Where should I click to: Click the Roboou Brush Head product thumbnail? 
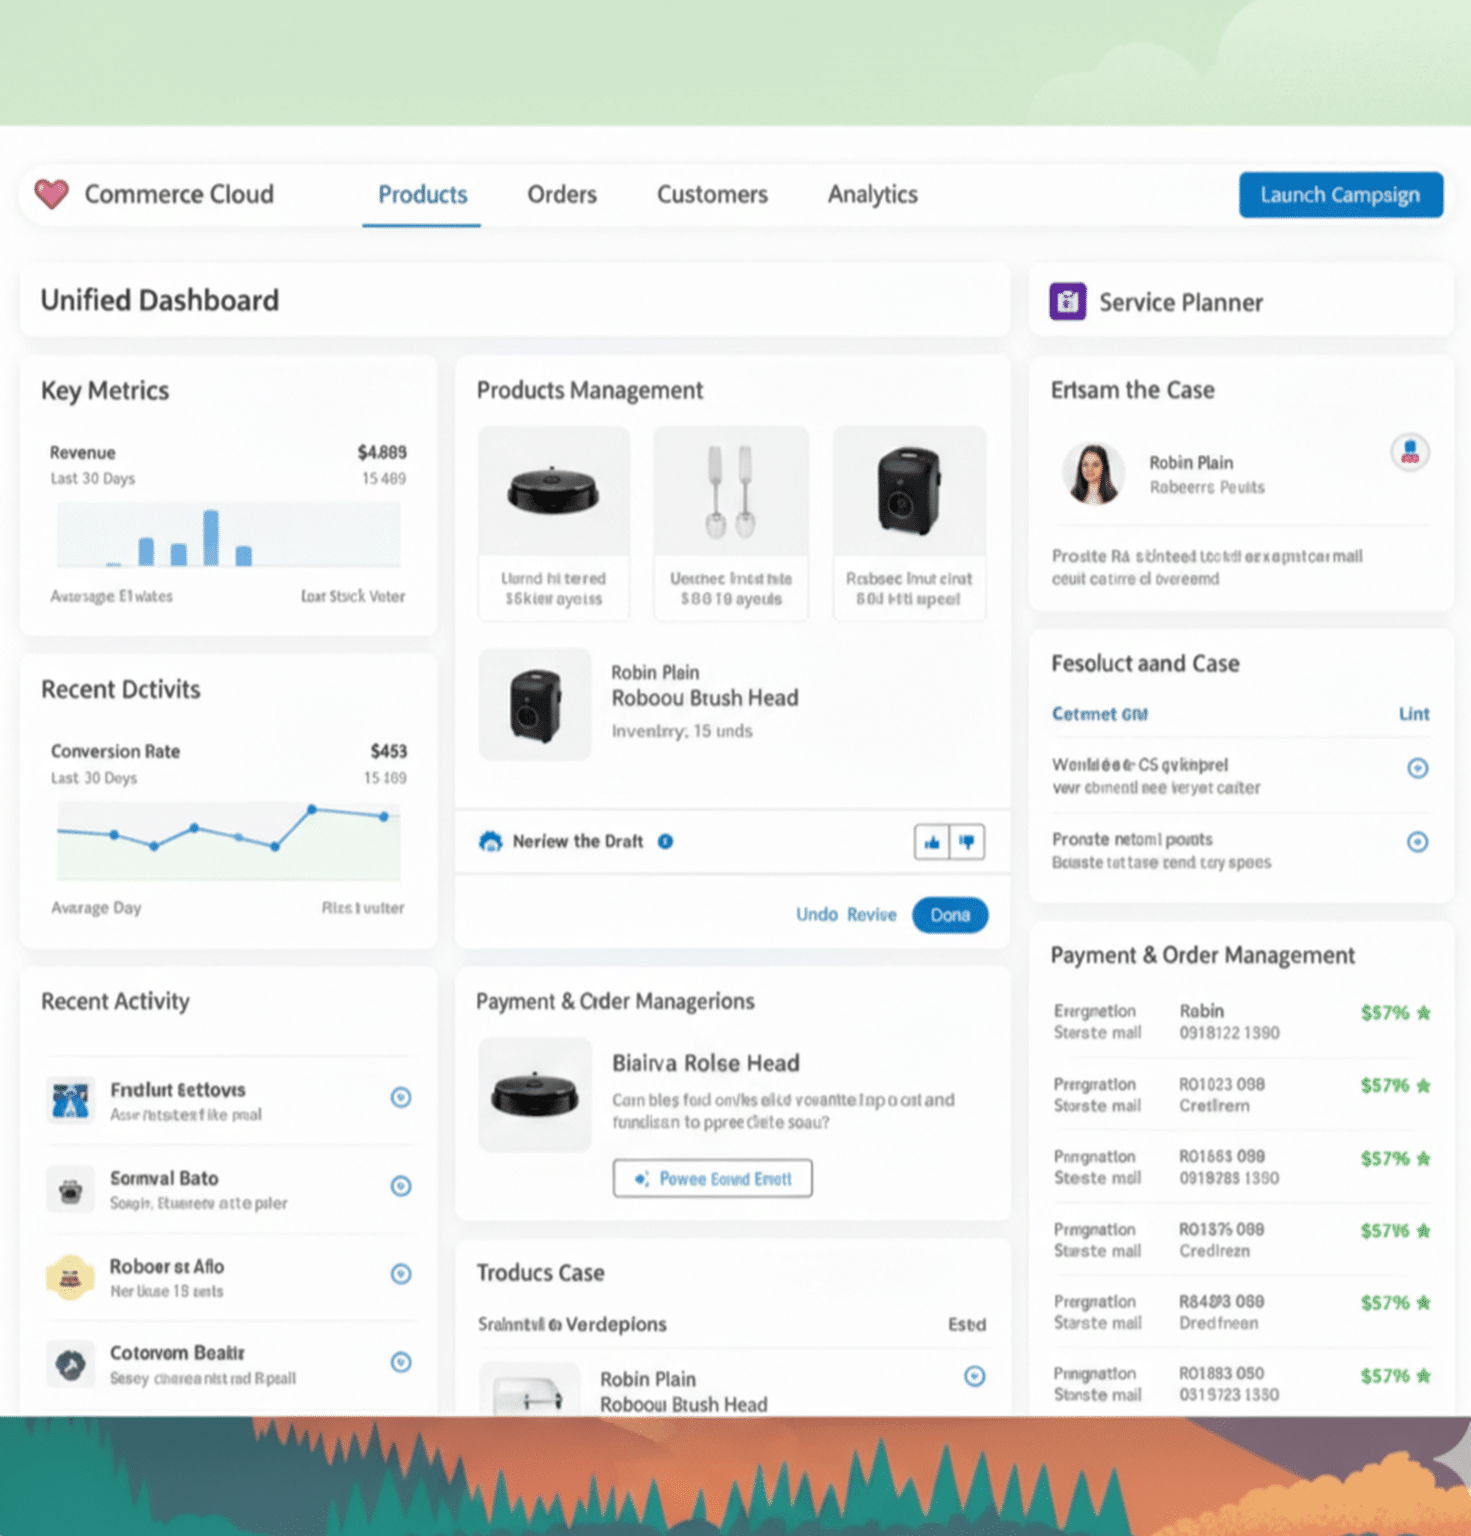click(536, 703)
